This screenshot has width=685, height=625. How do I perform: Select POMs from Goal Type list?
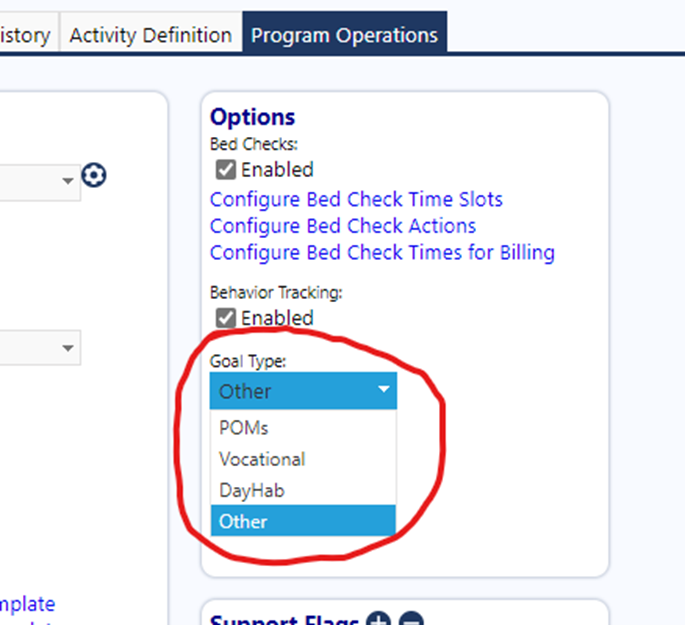(x=303, y=428)
